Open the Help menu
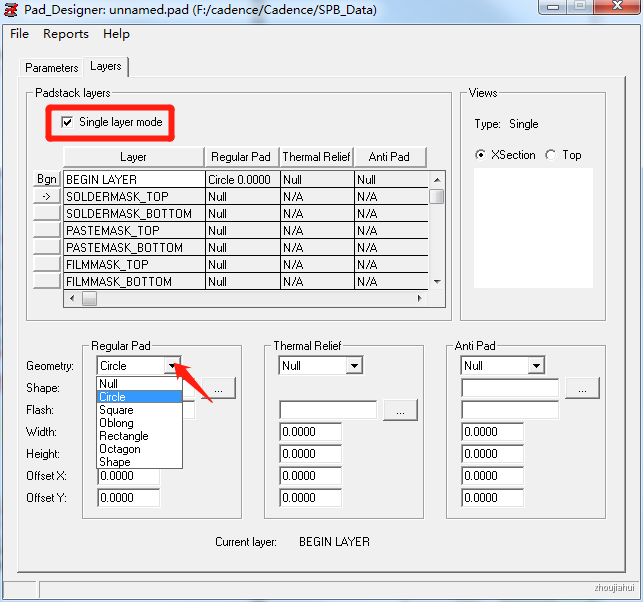Viewport: 643px width, 602px height. click(116, 34)
